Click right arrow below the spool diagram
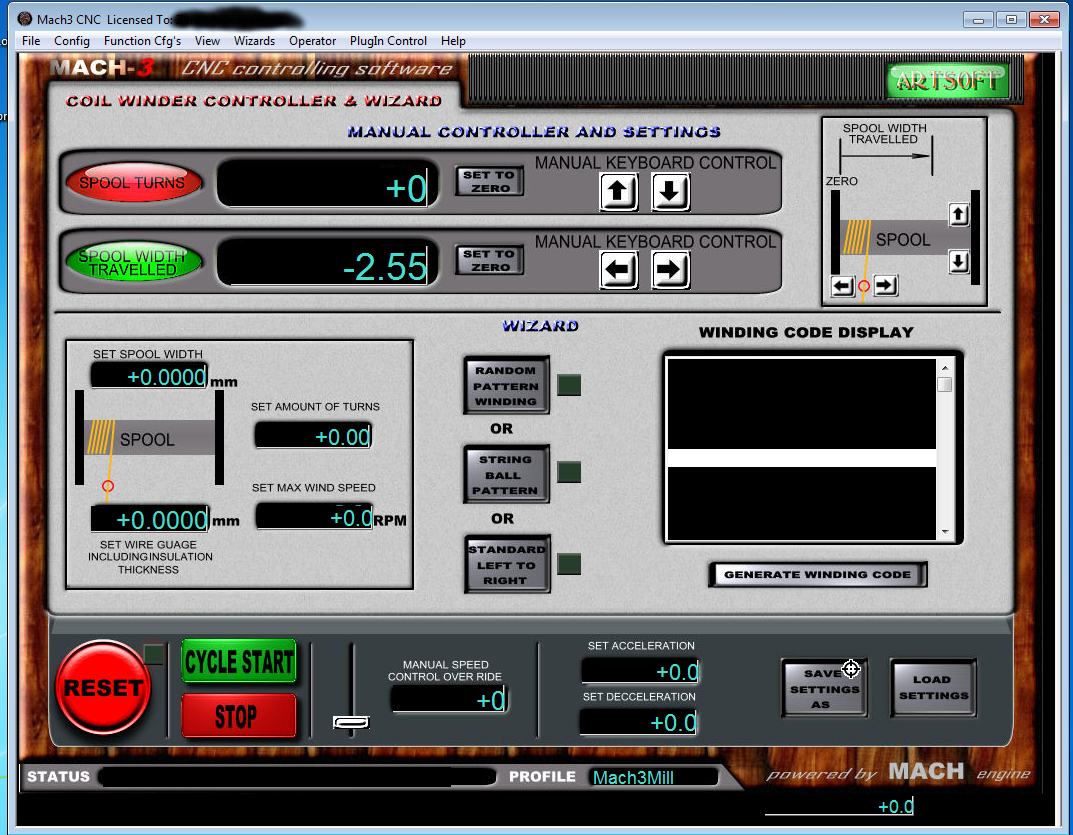This screenshot has width=1073, height=835. click(x=885, y=285)
